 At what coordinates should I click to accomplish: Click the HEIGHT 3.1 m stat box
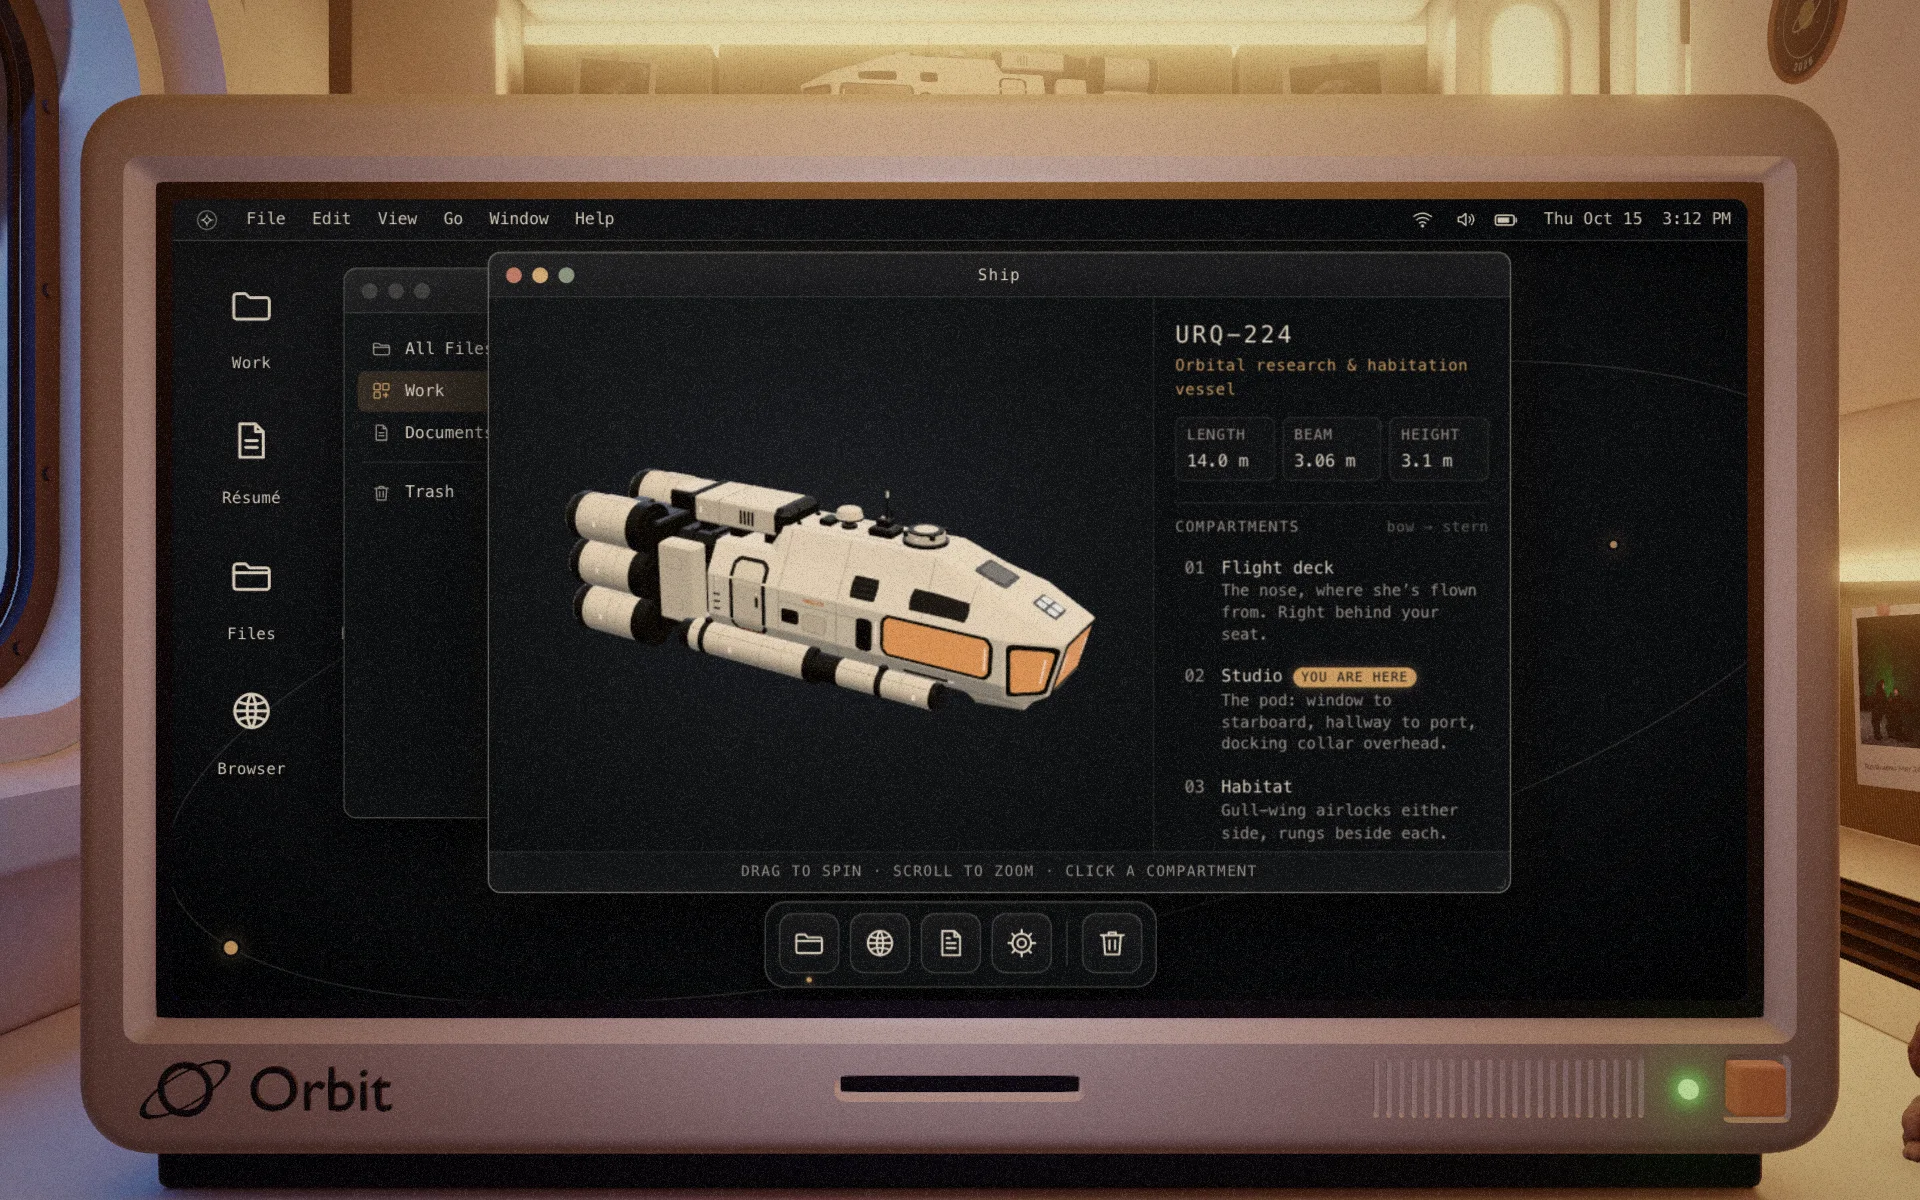click(x=1438, y=448)
